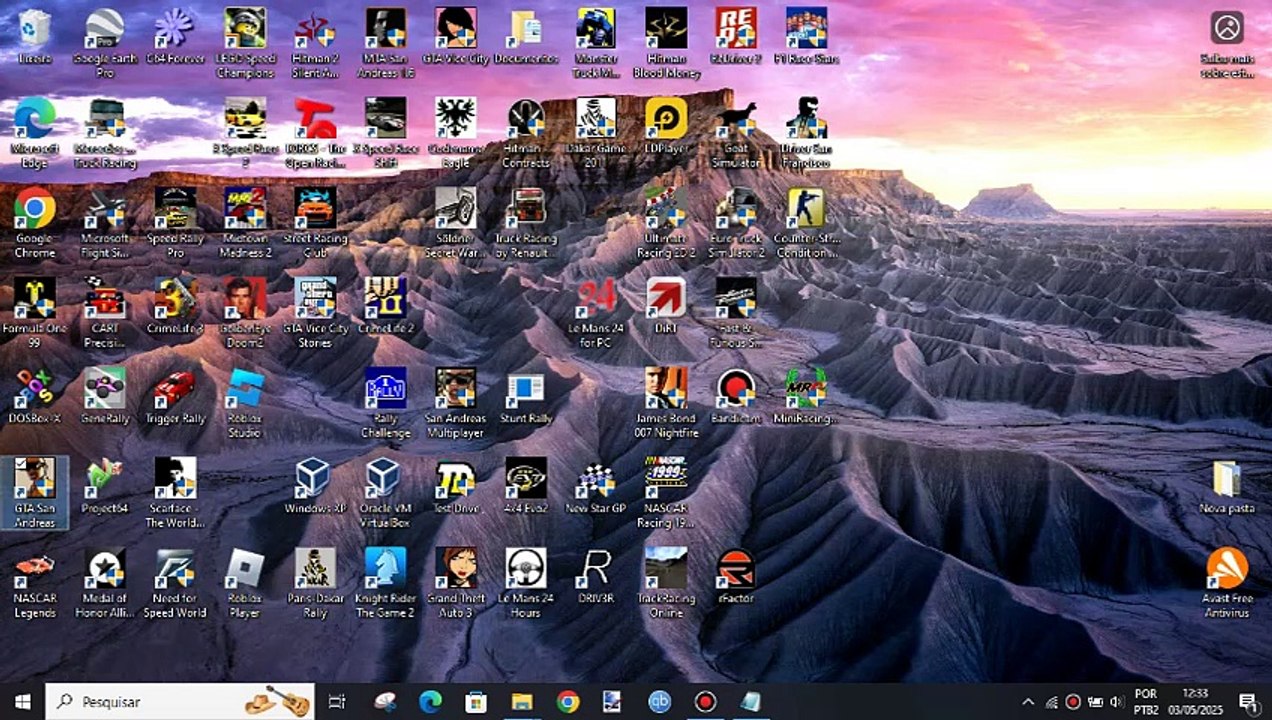
Task: Select the DiRT game icon
Action: coord(665,307)
